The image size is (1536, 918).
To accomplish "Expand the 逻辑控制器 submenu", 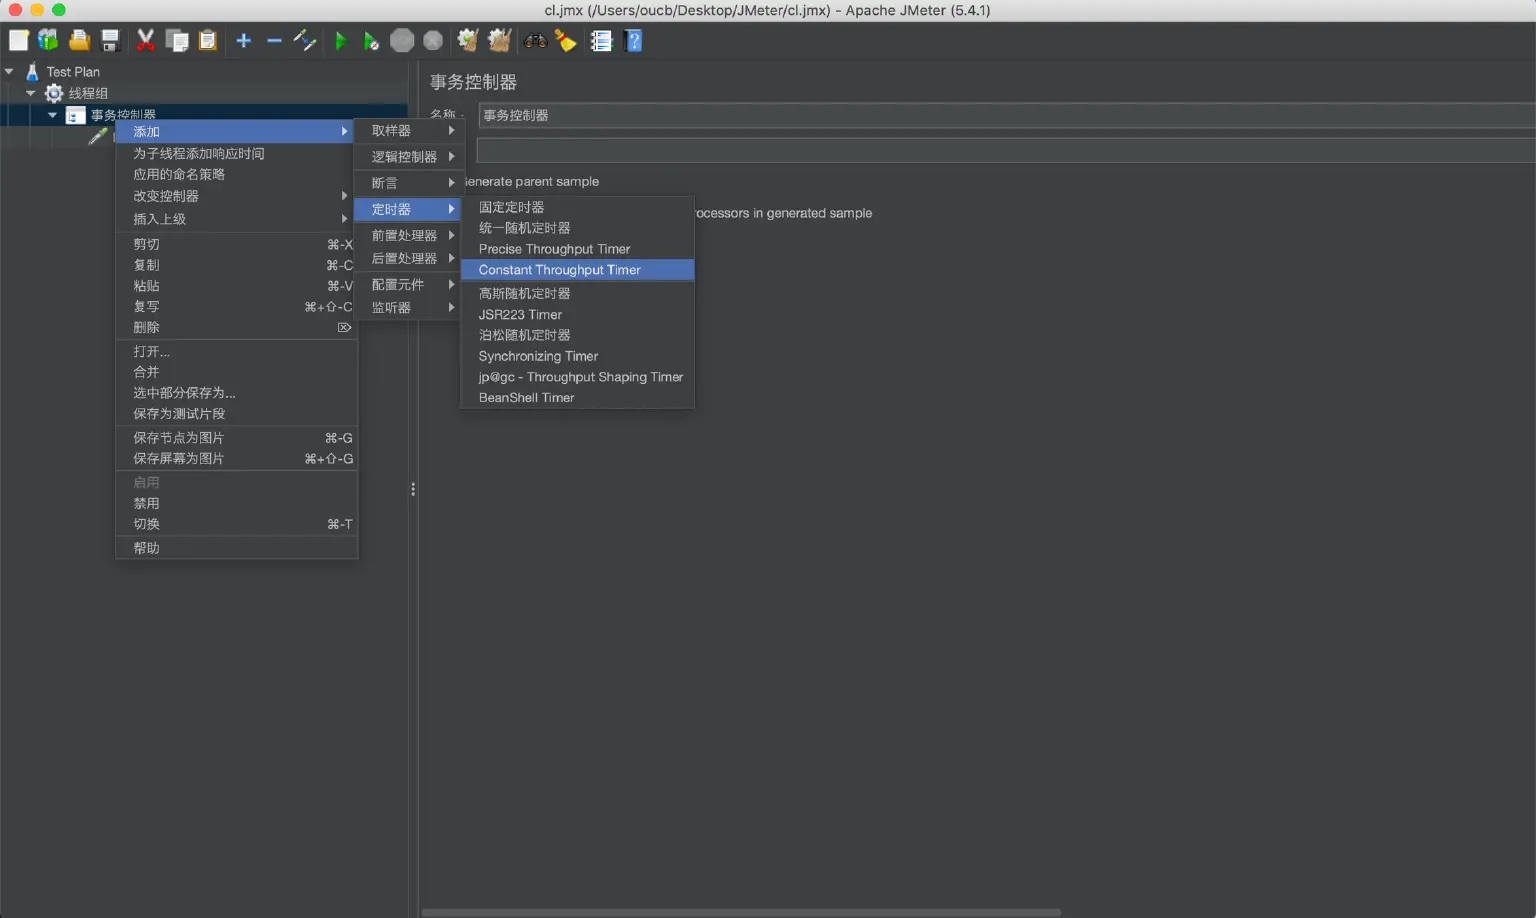I will 405,157.
